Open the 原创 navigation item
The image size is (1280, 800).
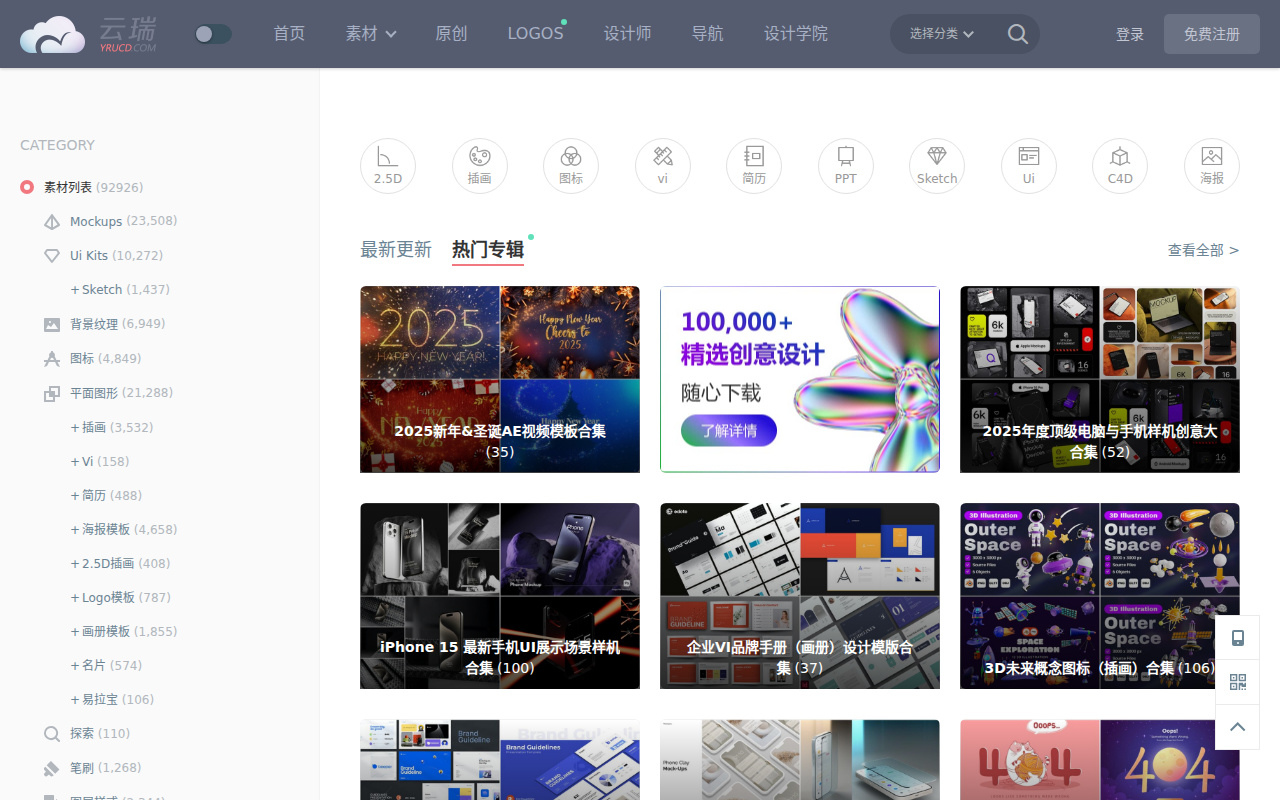click(x=452, y=34)
